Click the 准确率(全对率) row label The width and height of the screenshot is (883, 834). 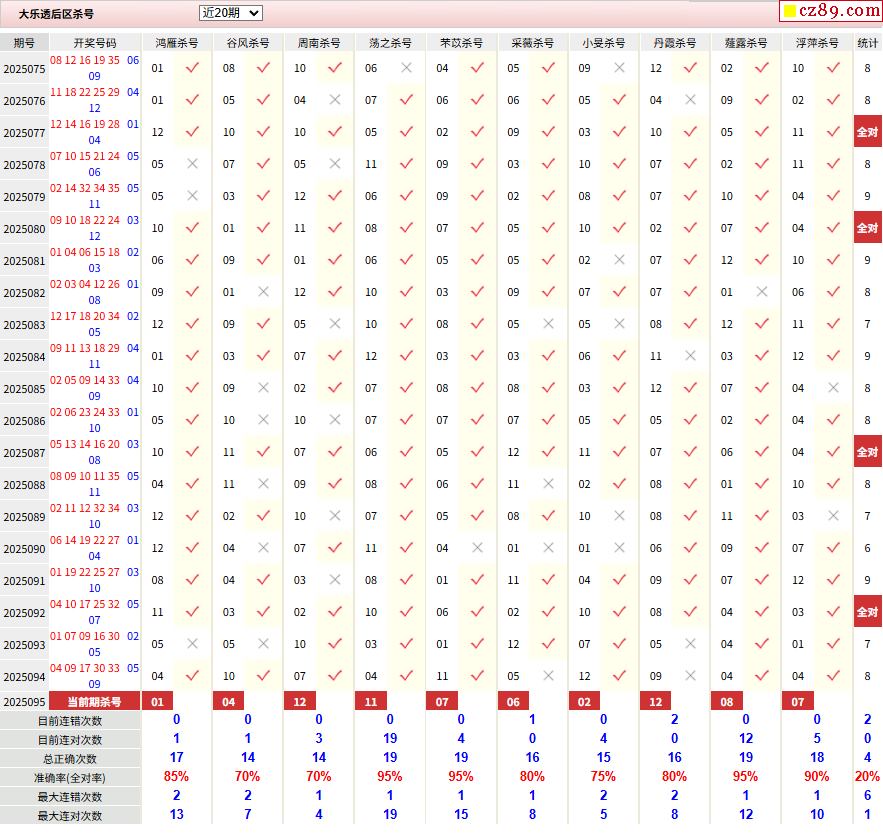70,778
